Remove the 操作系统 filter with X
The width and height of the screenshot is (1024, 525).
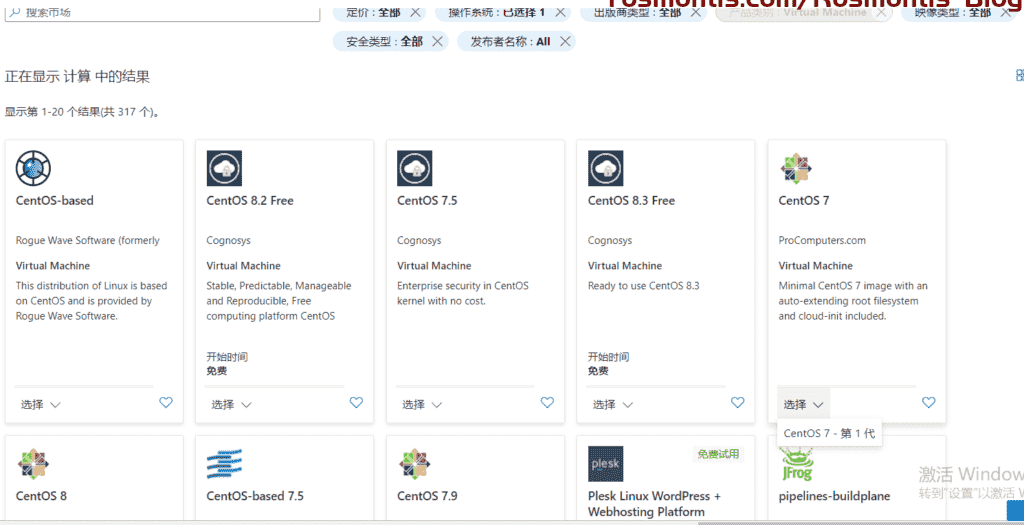coord(560,12)
